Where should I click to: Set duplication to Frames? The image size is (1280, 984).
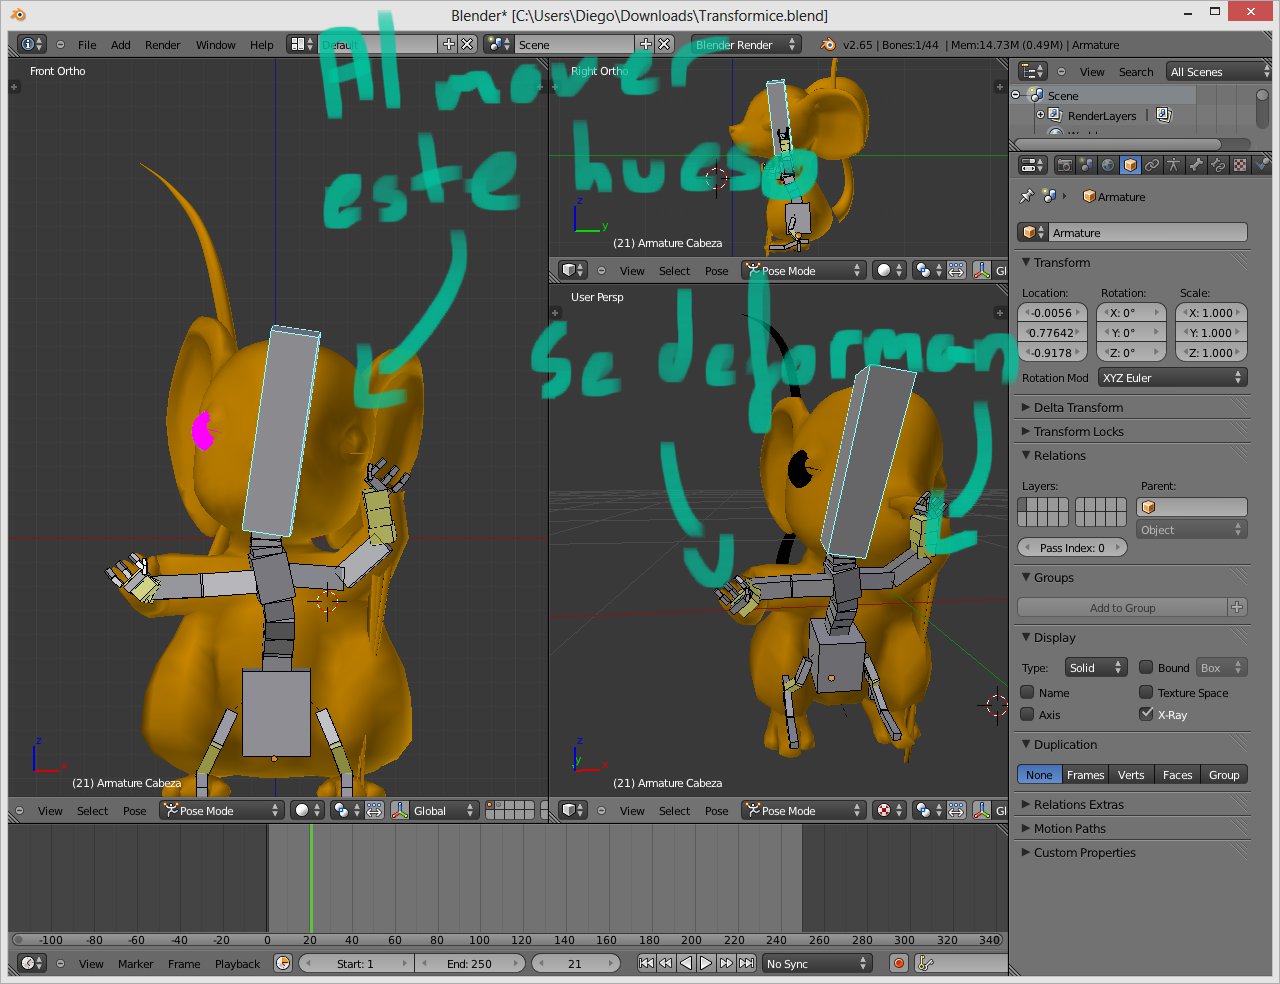coord(1085,775)
